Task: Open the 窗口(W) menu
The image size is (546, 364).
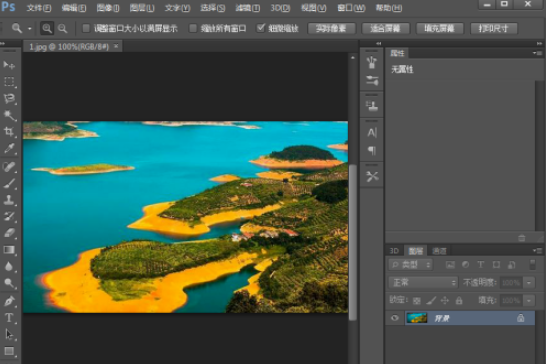Action: (x=351, y=8)
